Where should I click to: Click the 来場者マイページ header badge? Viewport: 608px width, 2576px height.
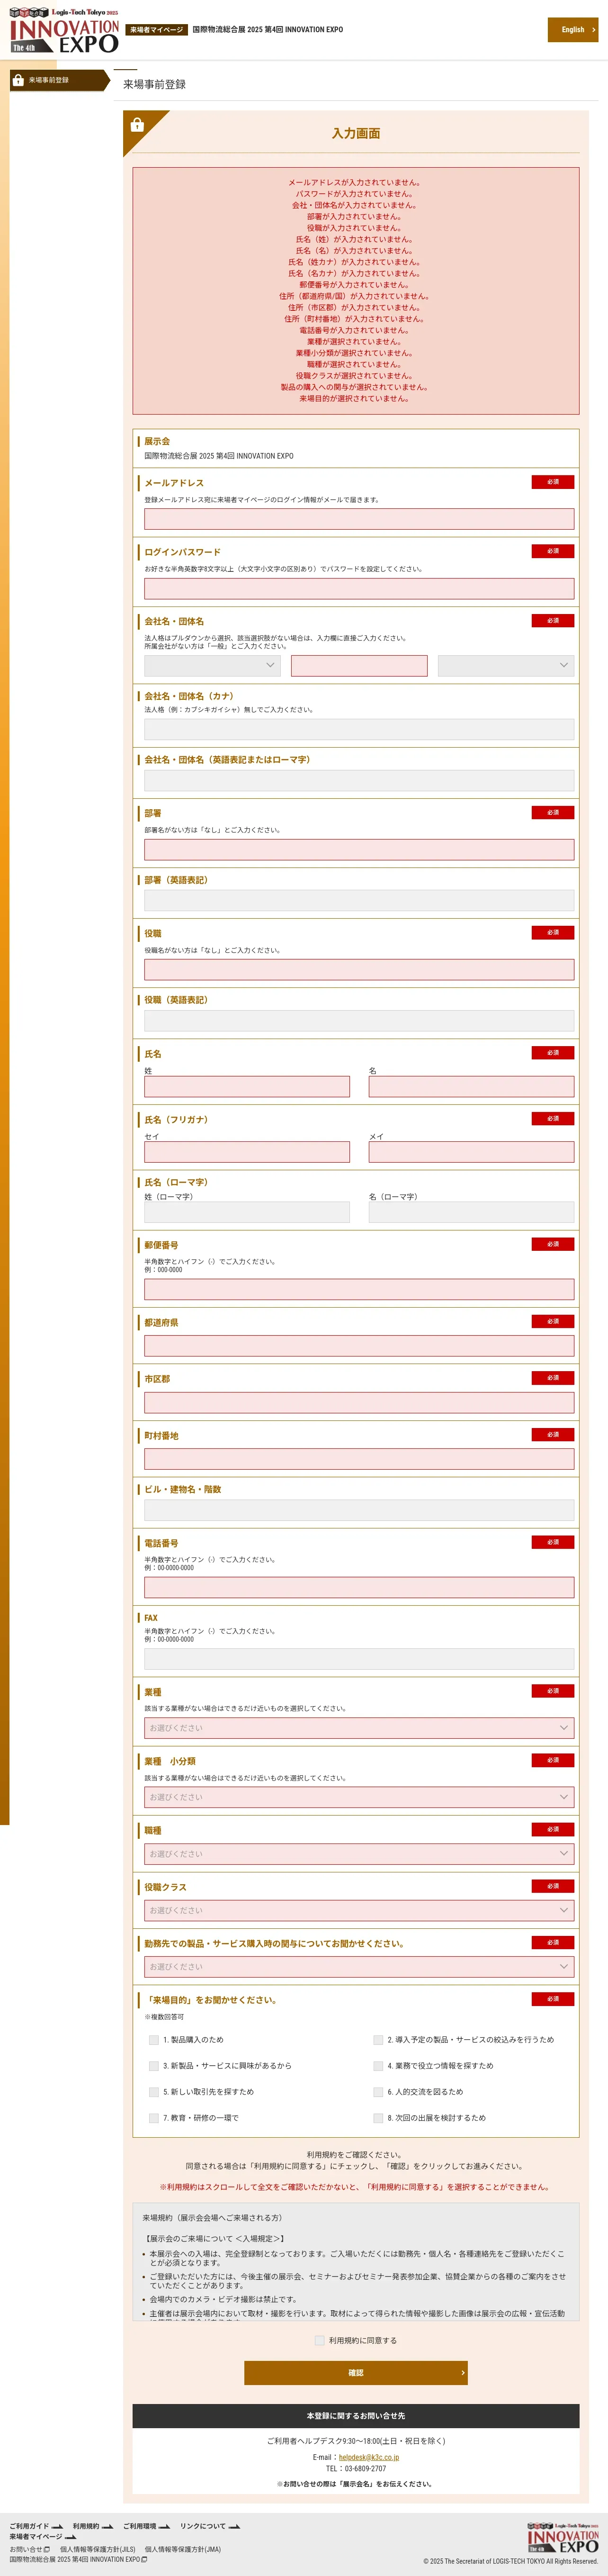157,30
